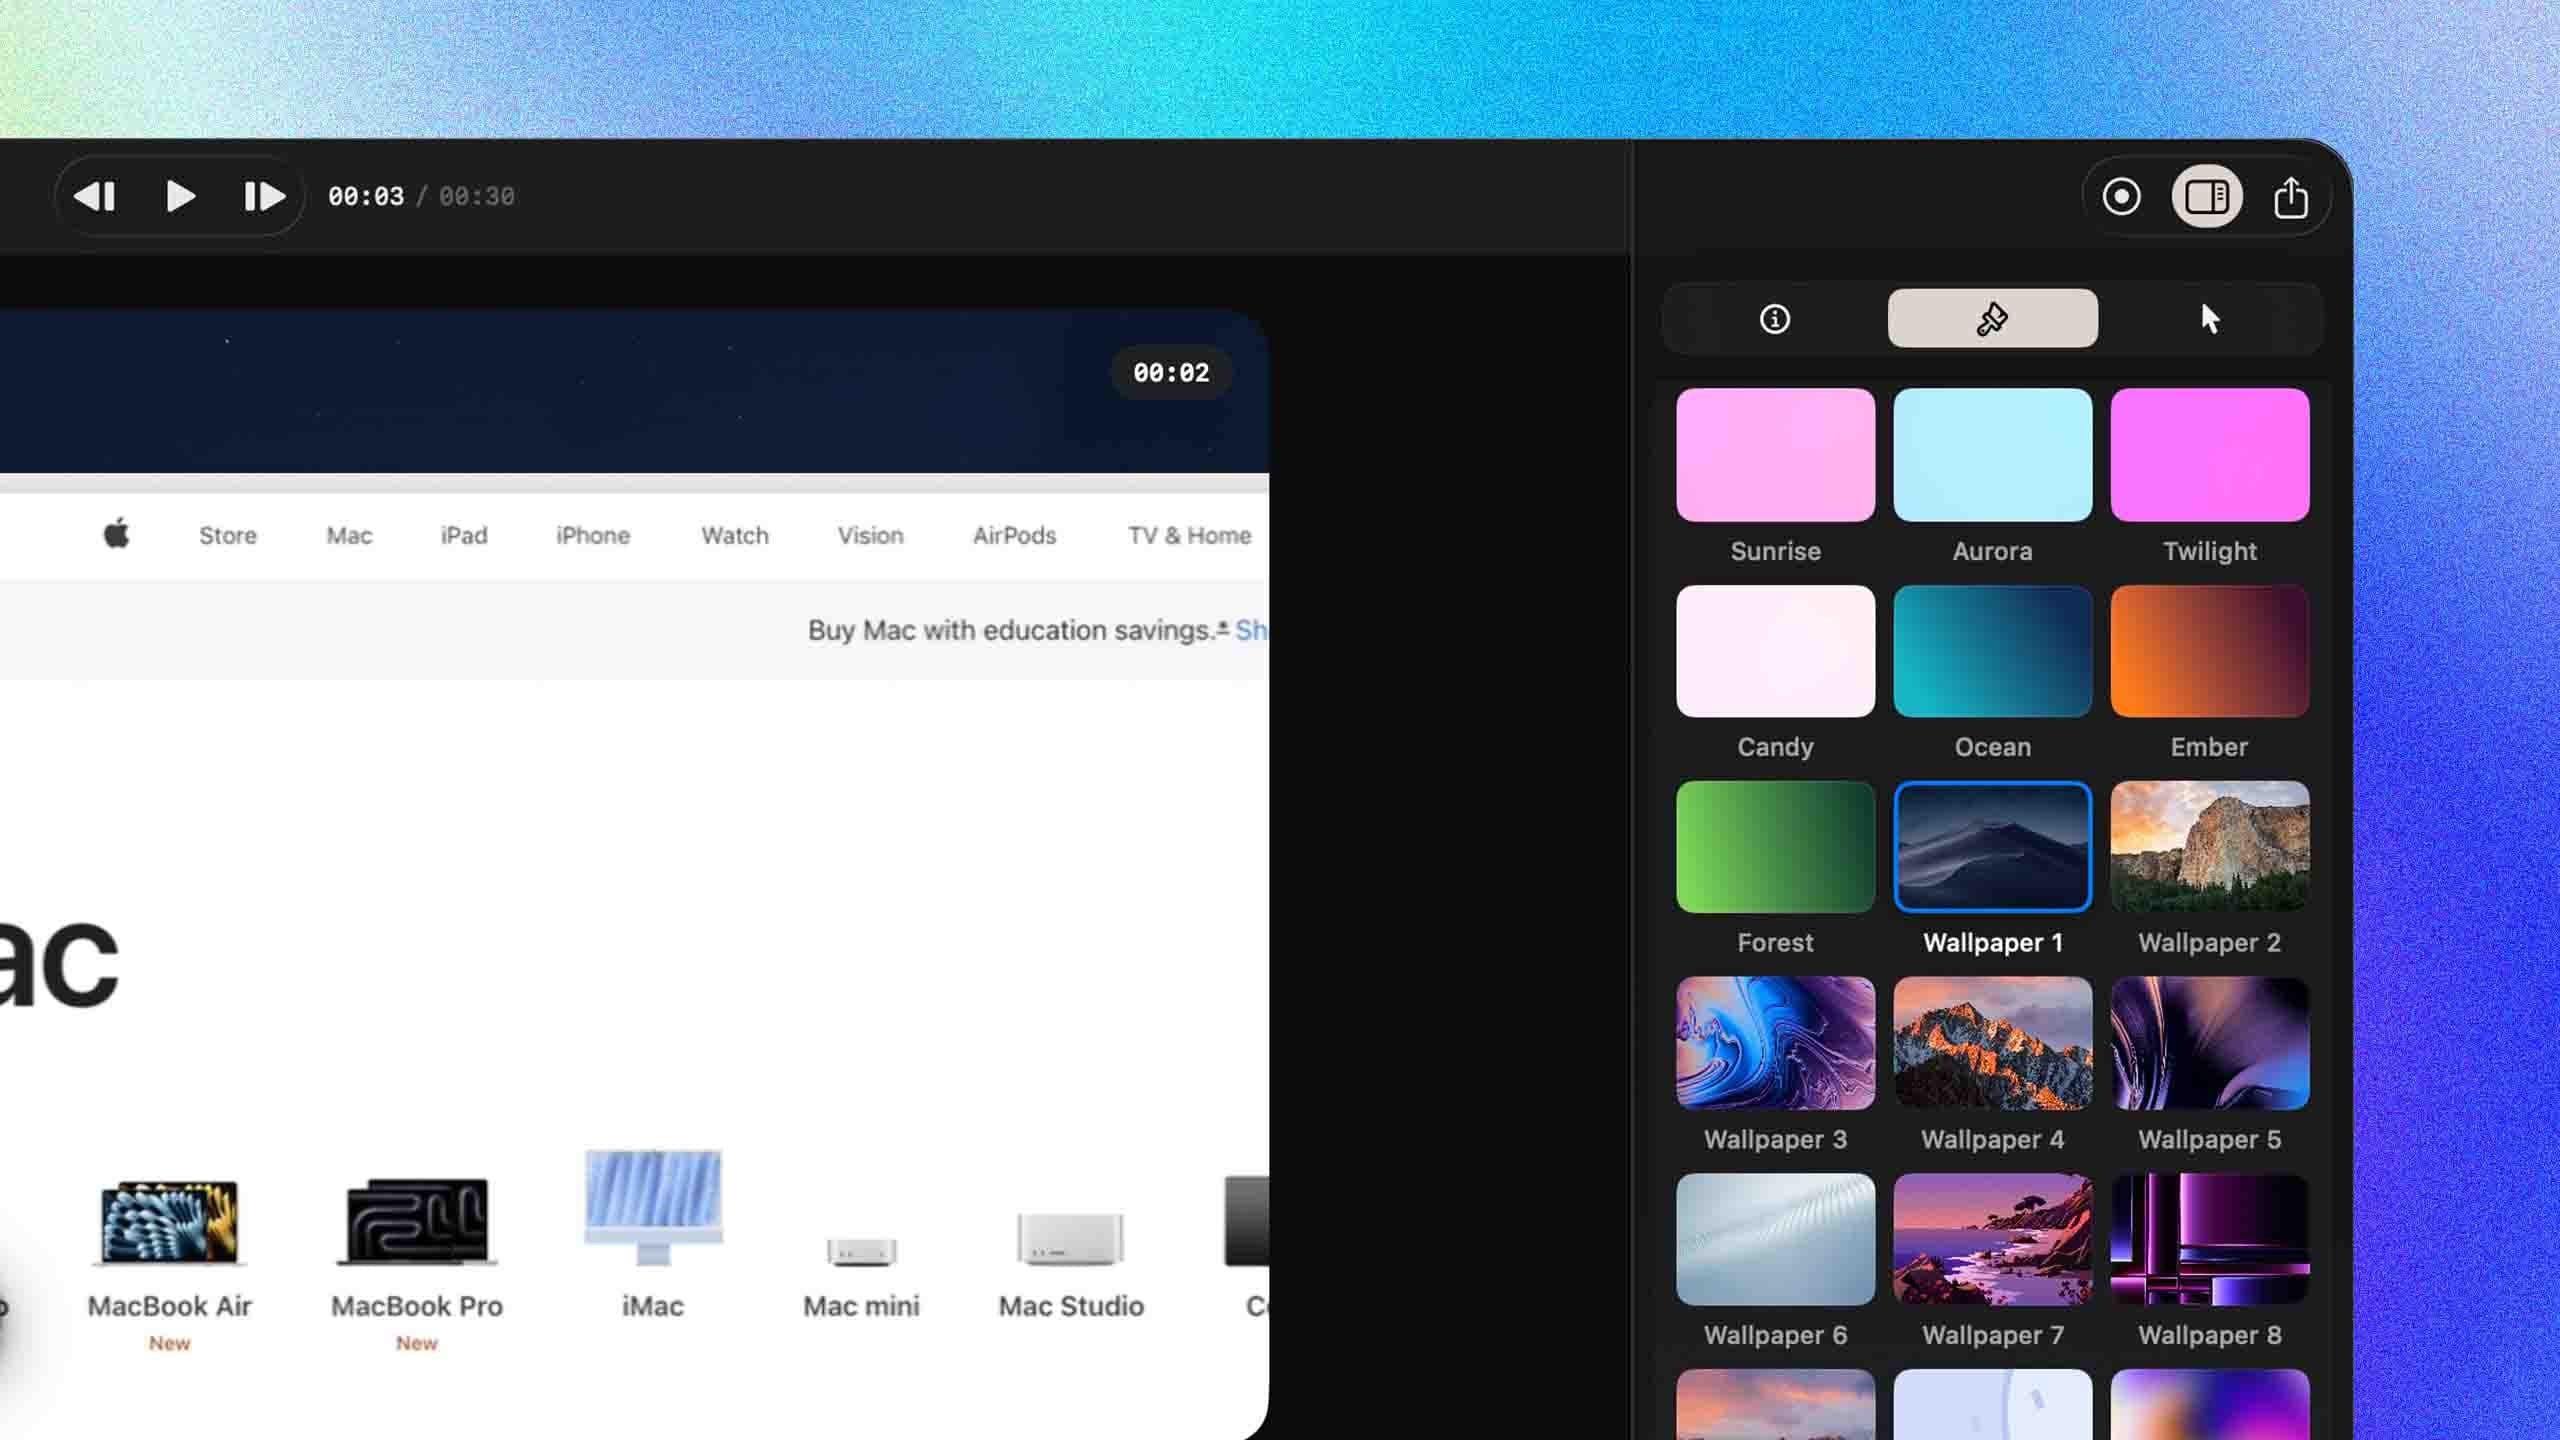Apply the Forest gradient background
2560x1440 pixels.
(1775, 847)
